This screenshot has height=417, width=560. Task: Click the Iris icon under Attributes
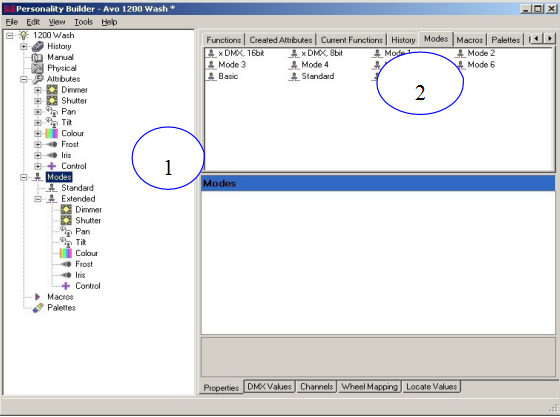pos(52,155)
